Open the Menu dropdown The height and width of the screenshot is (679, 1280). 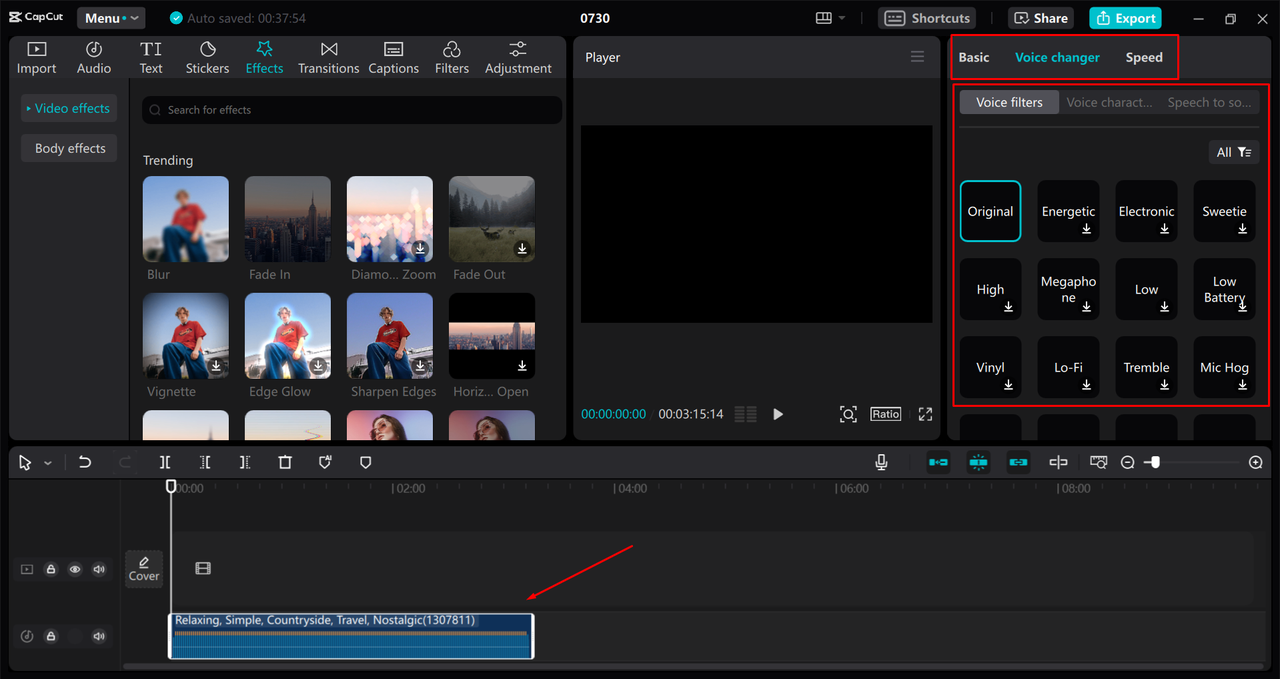[111, 18]
